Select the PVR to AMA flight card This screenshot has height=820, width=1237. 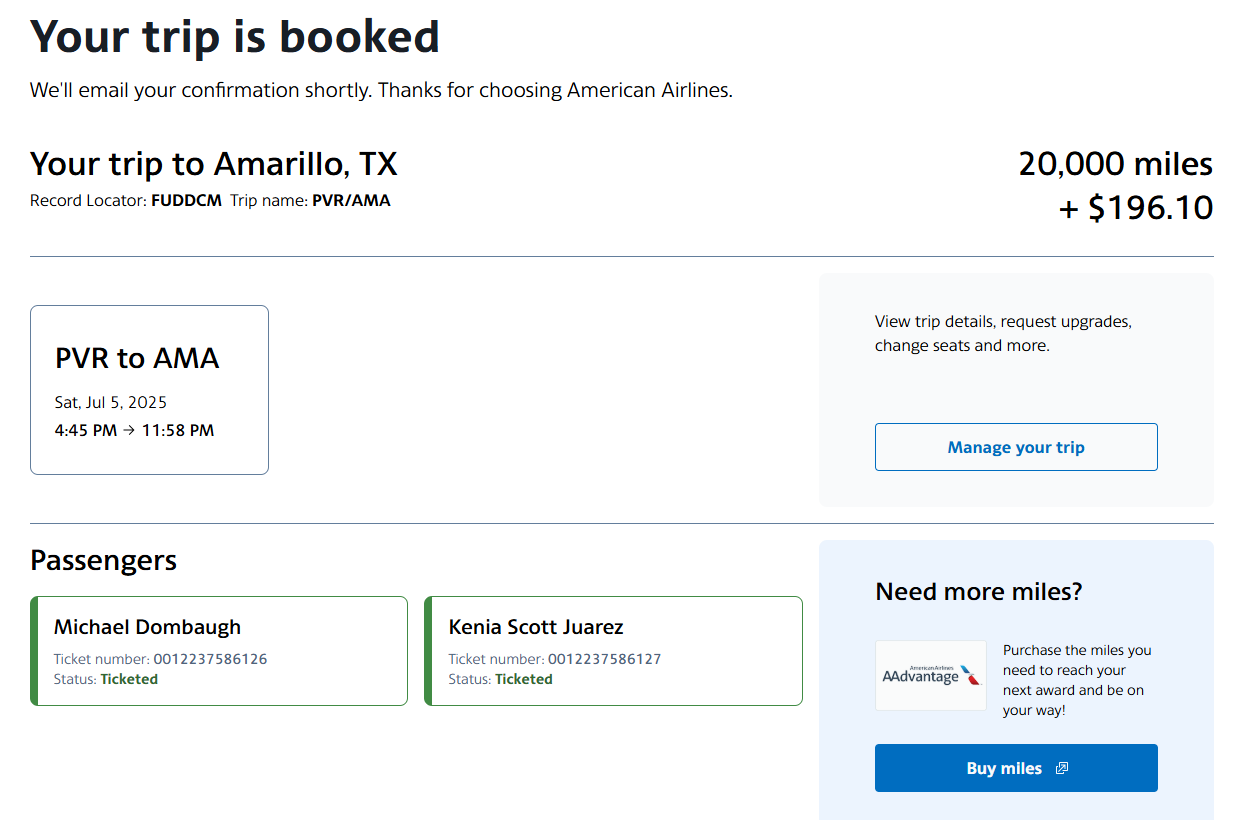point(149,389)
